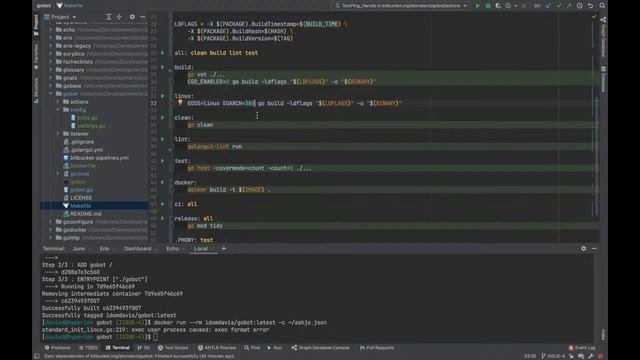Screen dimensions: 640x360
Task: Open the Graph Database Console tool window
Action: click(320, 348)
